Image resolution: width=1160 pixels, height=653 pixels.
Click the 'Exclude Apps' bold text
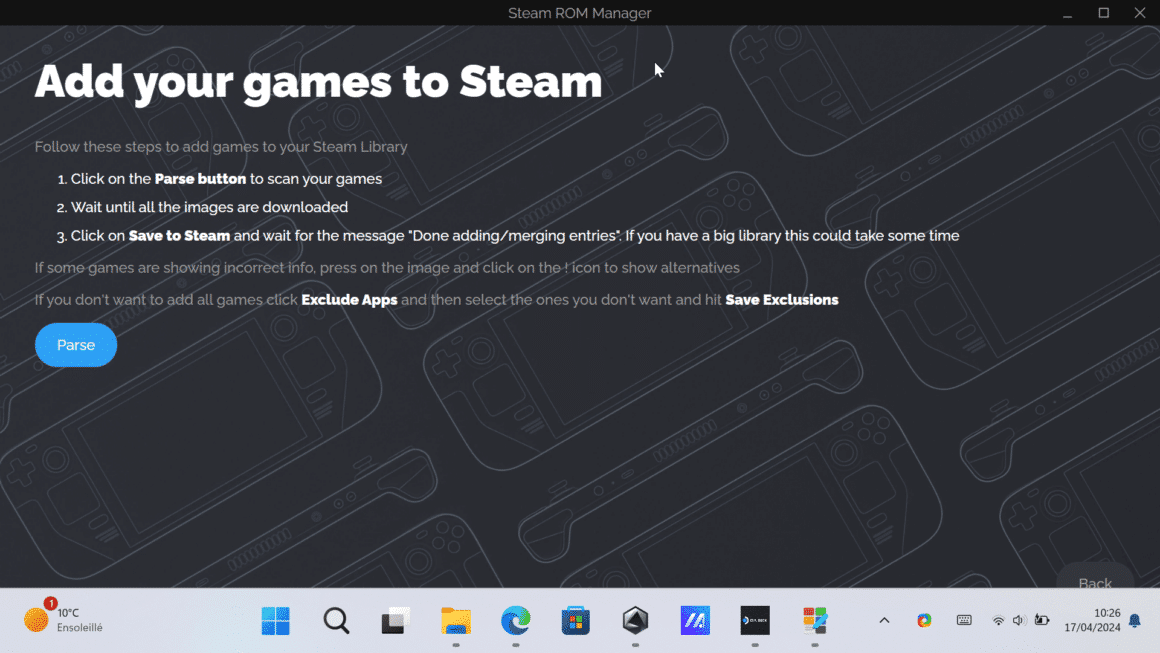tap(349, 300)
